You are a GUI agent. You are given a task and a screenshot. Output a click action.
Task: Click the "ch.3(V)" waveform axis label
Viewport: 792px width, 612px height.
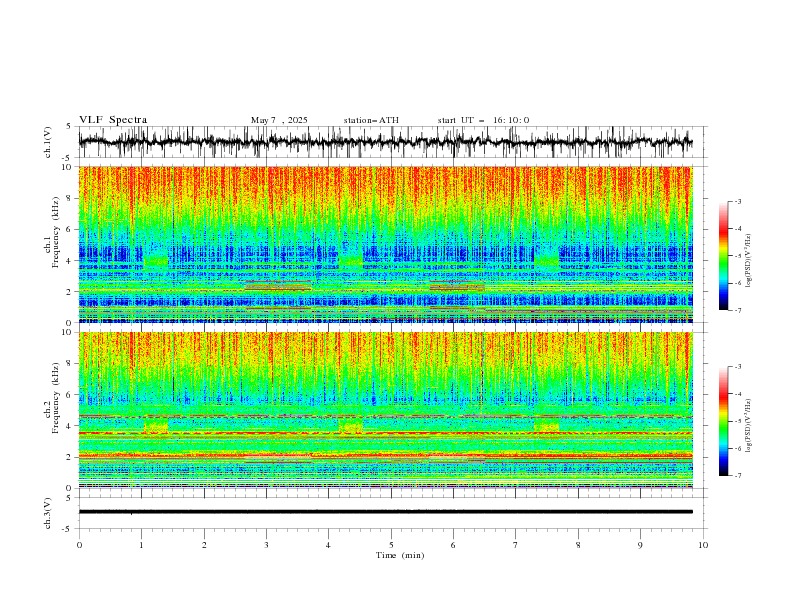48,513
